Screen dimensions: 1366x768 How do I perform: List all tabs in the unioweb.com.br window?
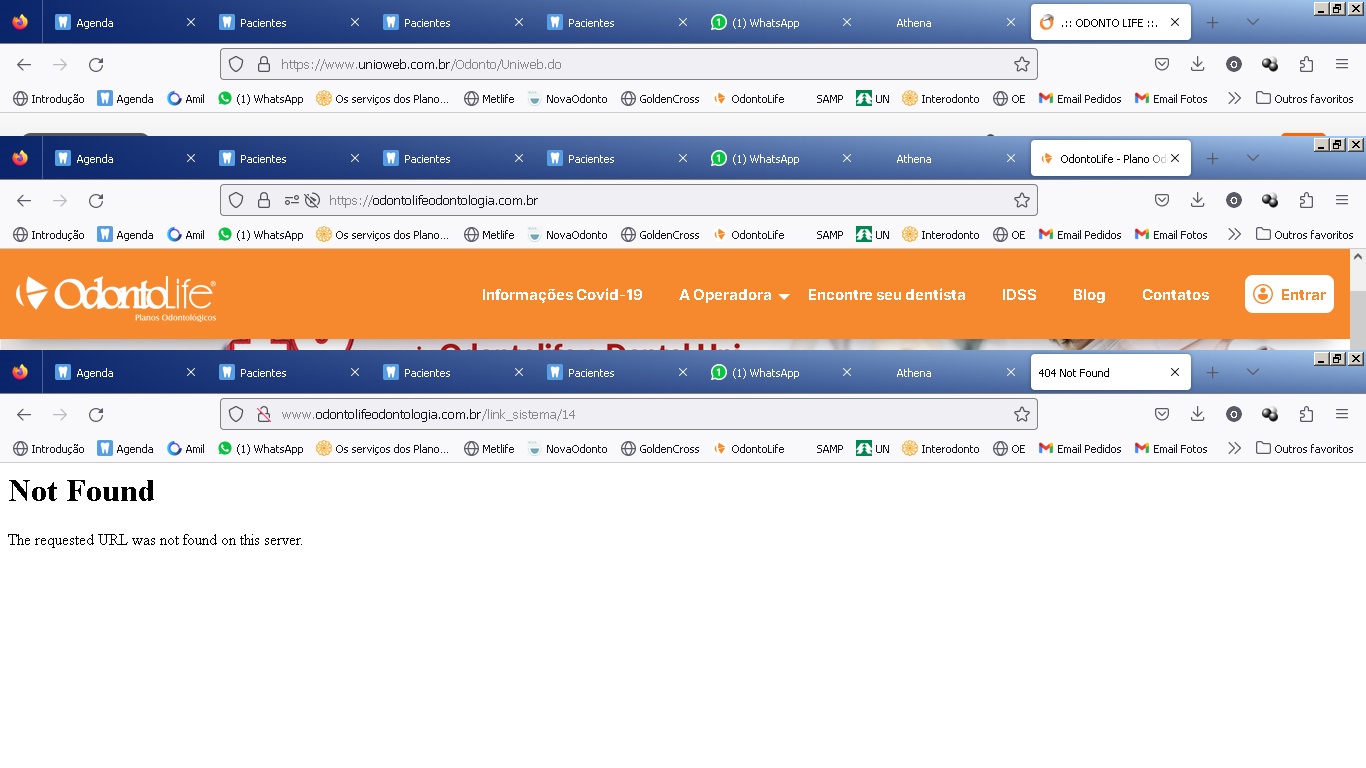tap(1253, 23)
